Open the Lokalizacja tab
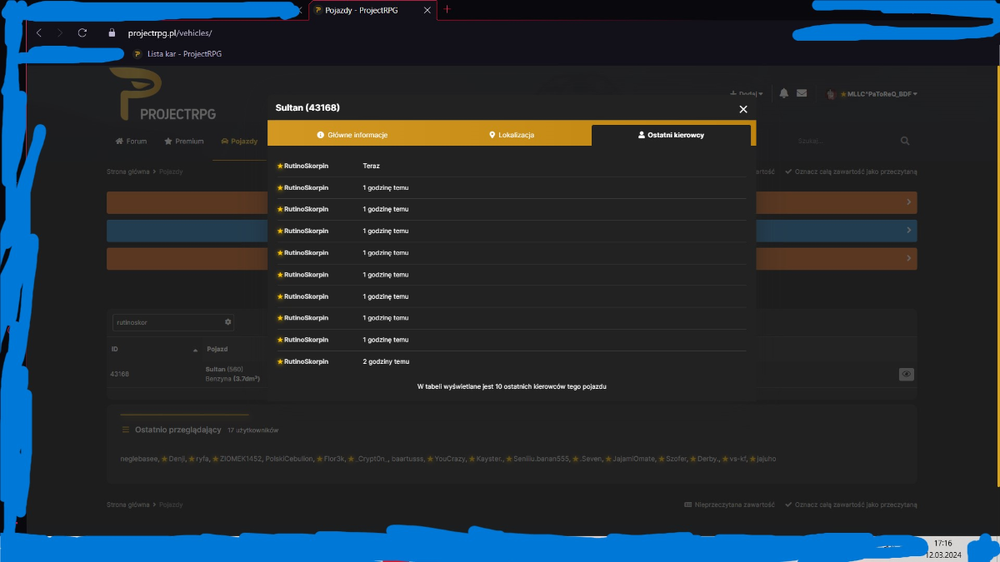Viewport: 1000px width, 562px height. pos(511,135)
